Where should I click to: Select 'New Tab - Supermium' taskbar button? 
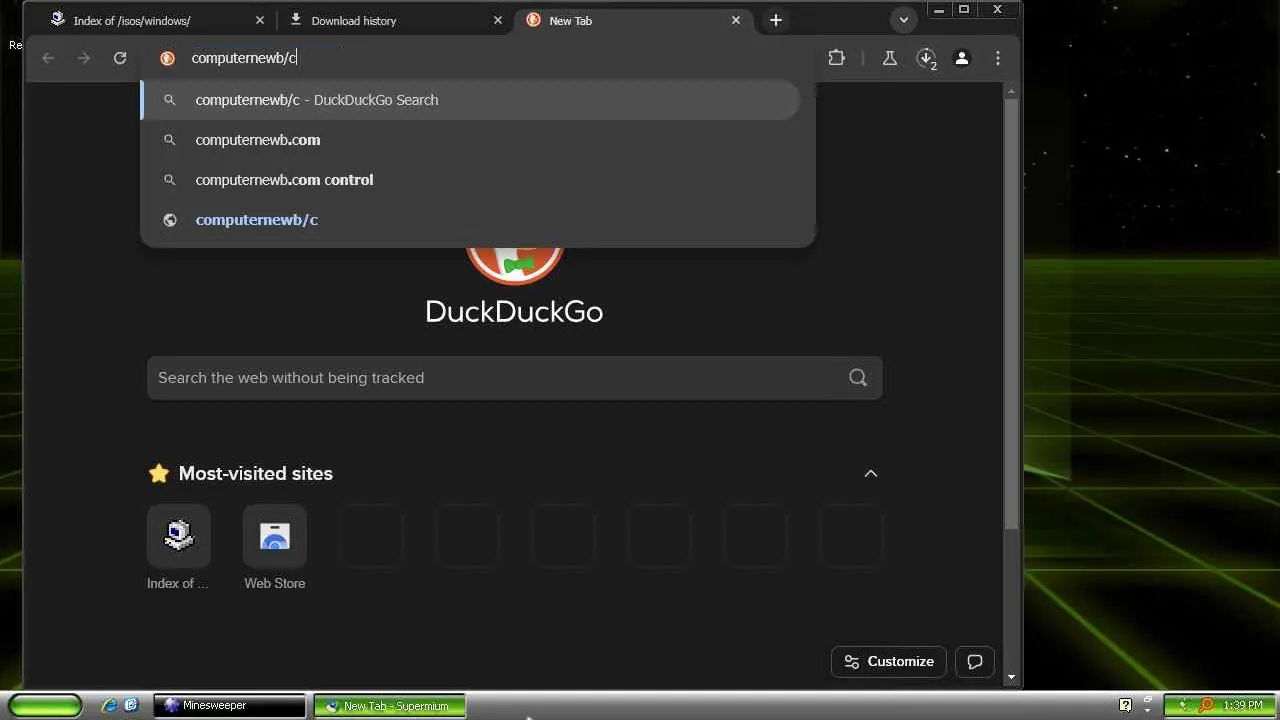coord(390,706)
